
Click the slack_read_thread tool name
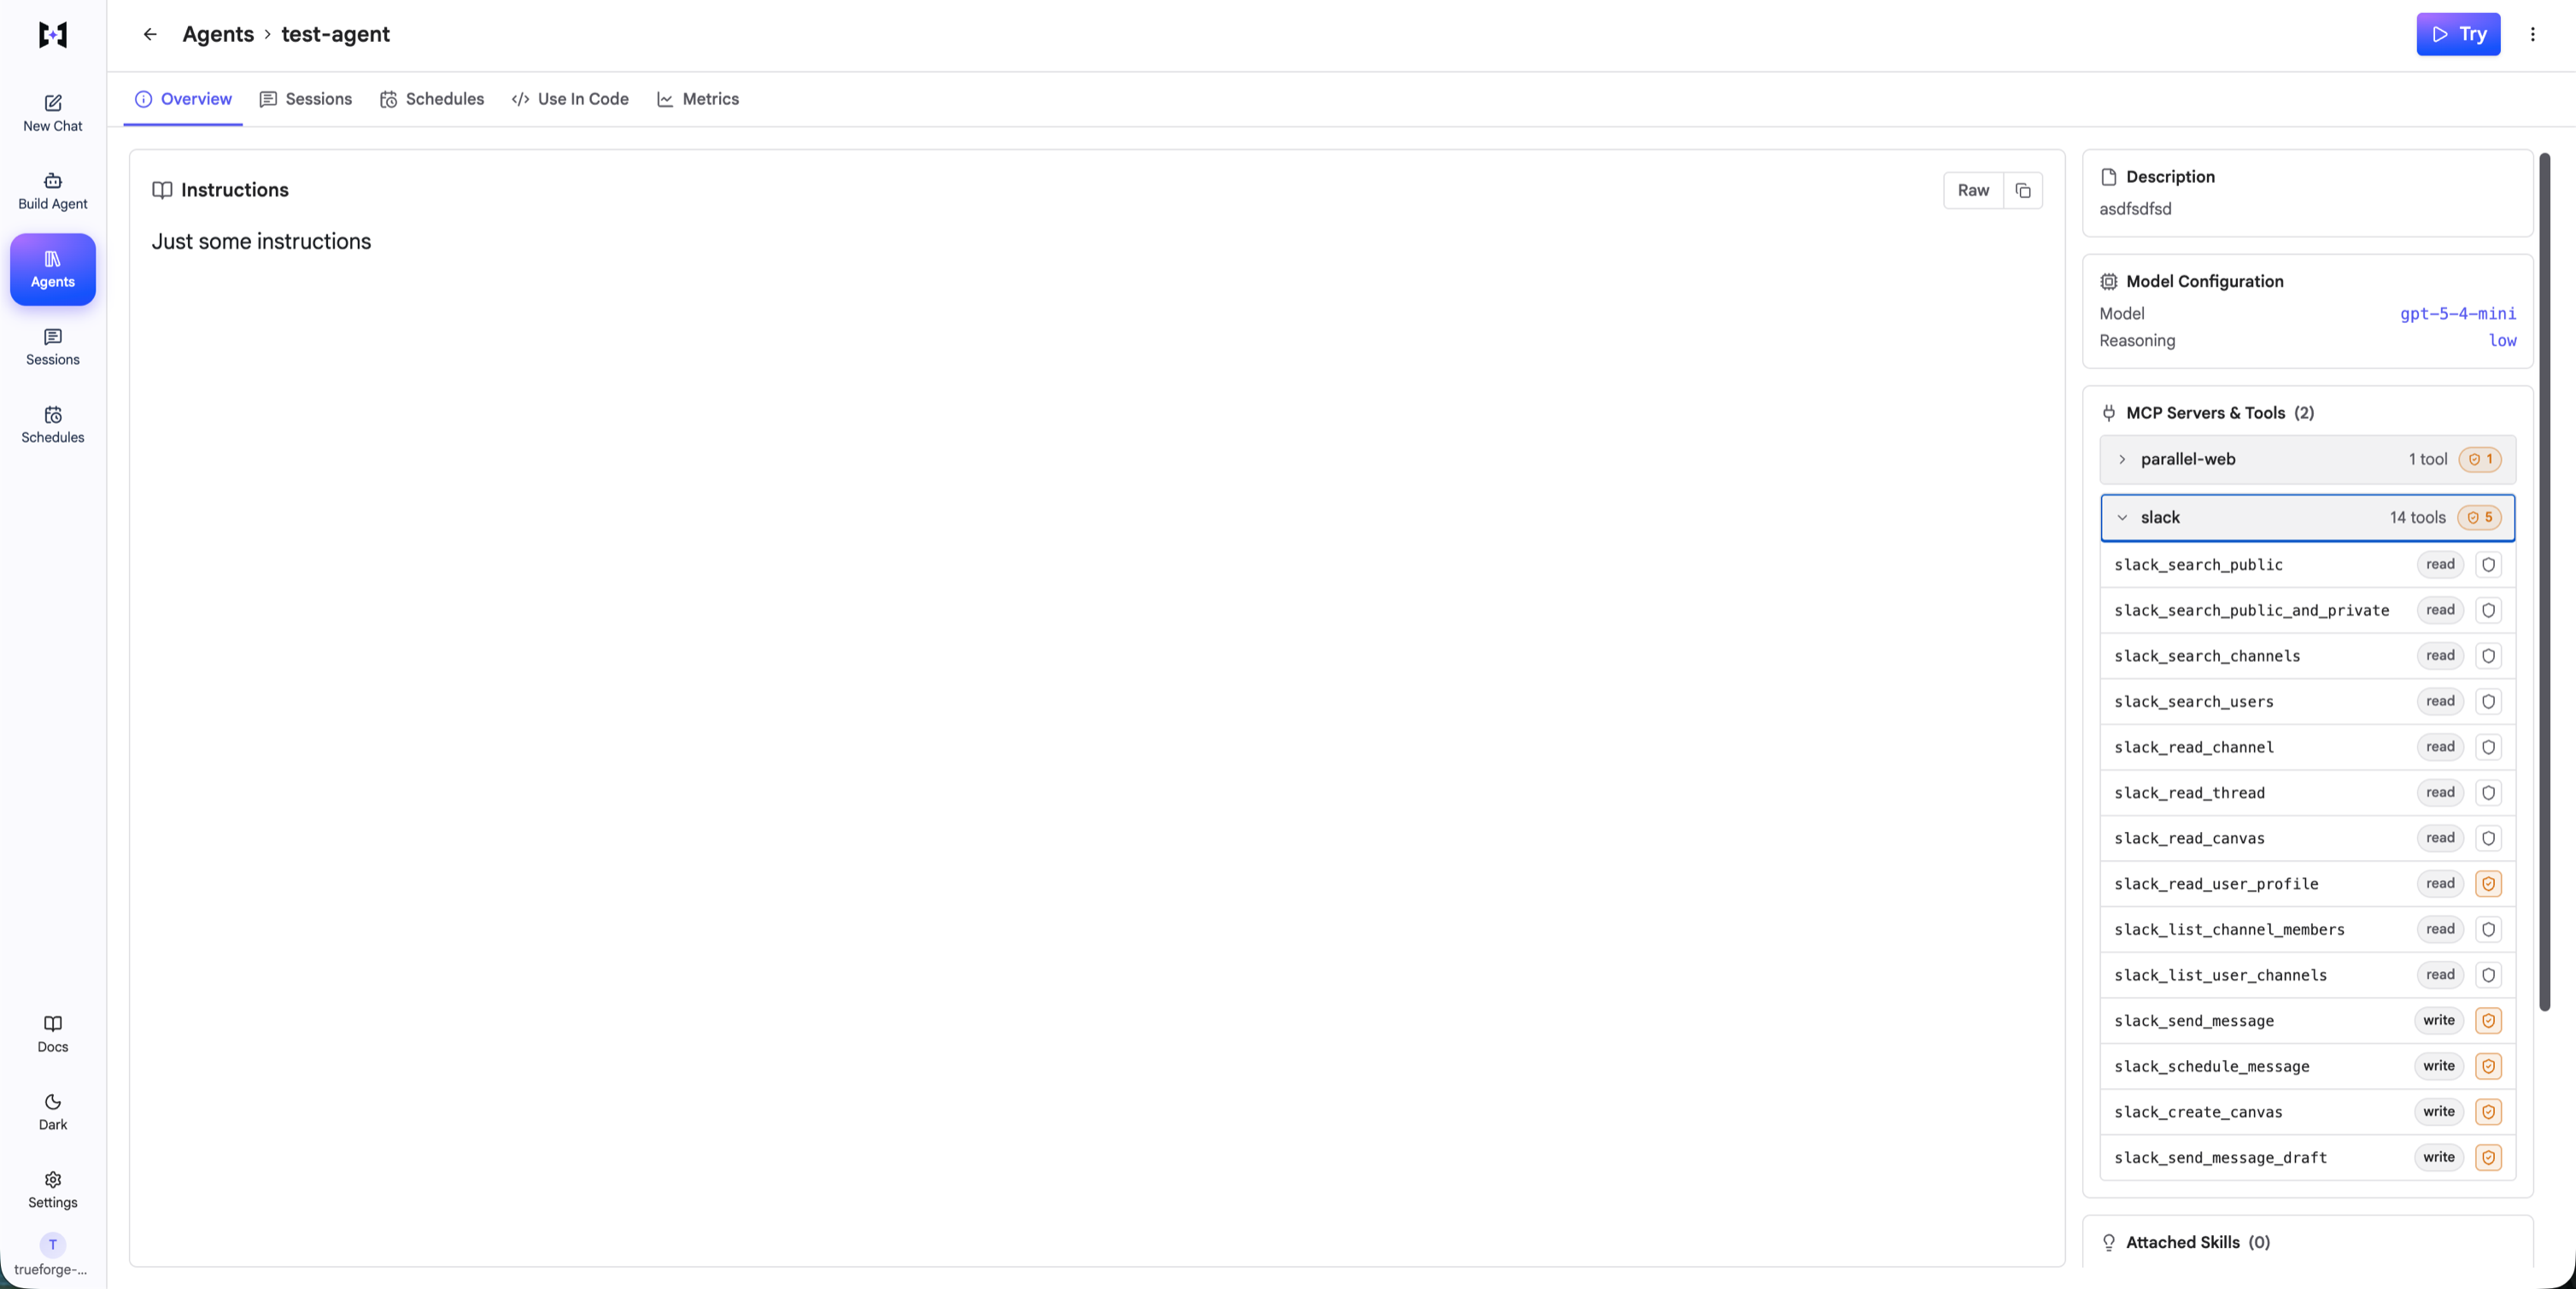pos(2189,793)
